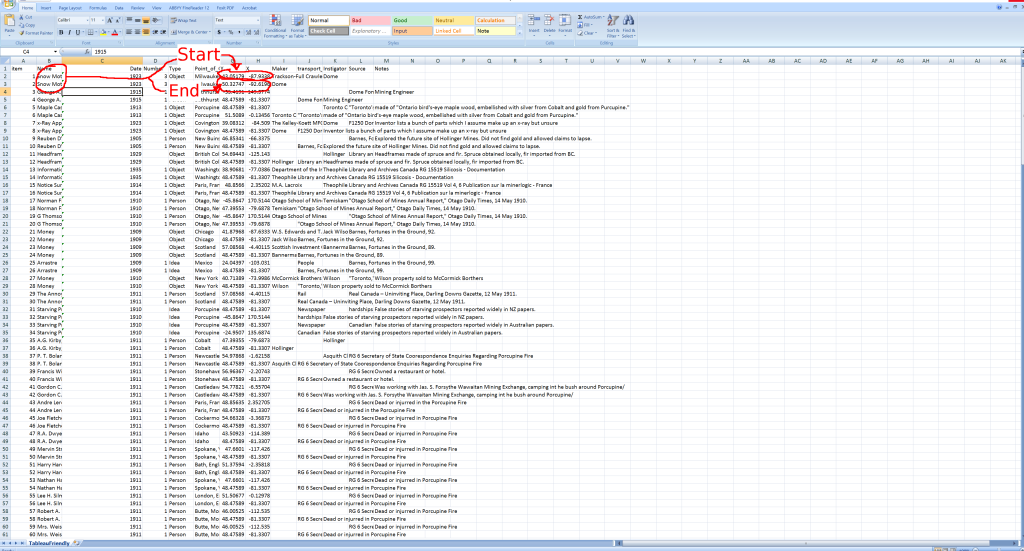Toggle Wrap Text
The height and width of the screenshot is (551, 1024).
pyautogui.click(x=184, y=20)
